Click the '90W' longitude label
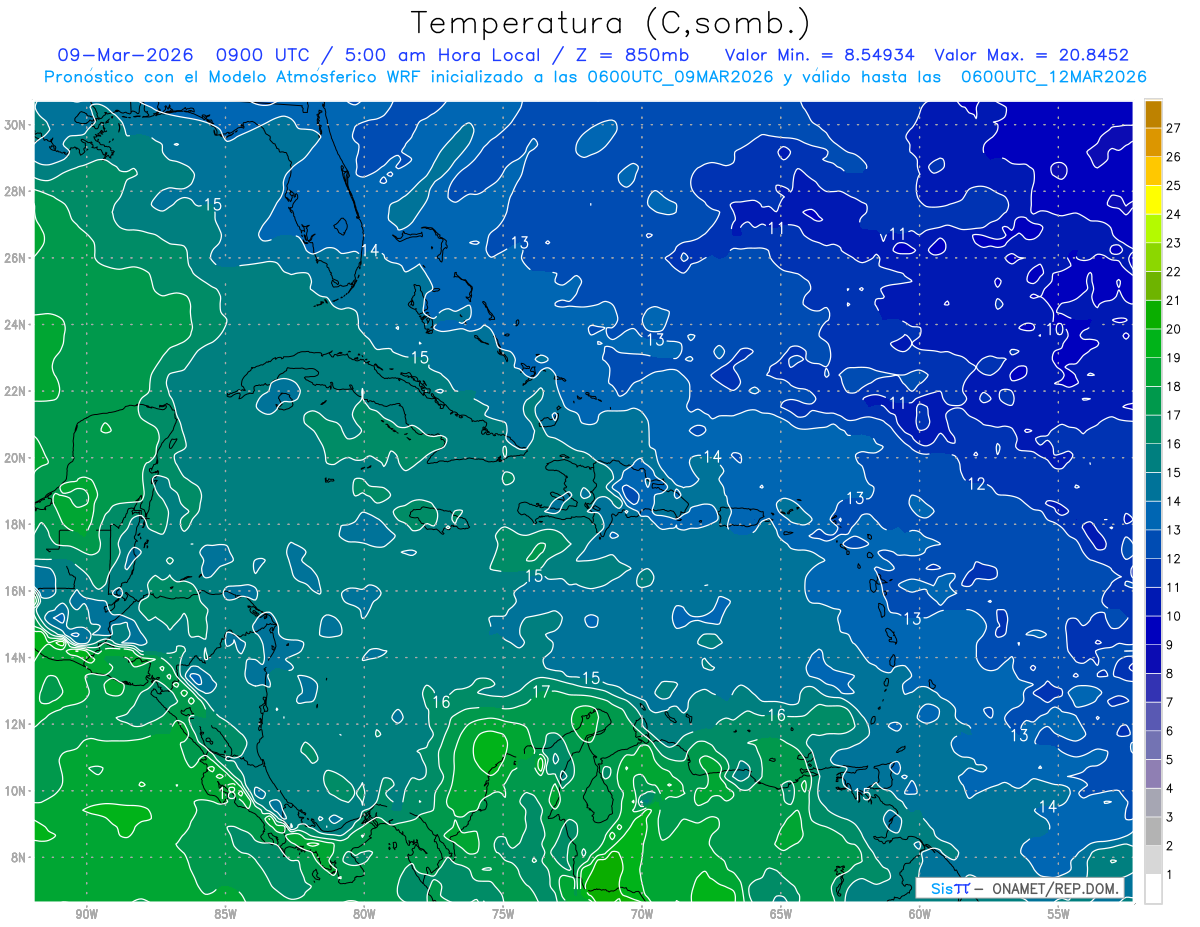This screenshot has width=1200, height=927. coord(86,913)
